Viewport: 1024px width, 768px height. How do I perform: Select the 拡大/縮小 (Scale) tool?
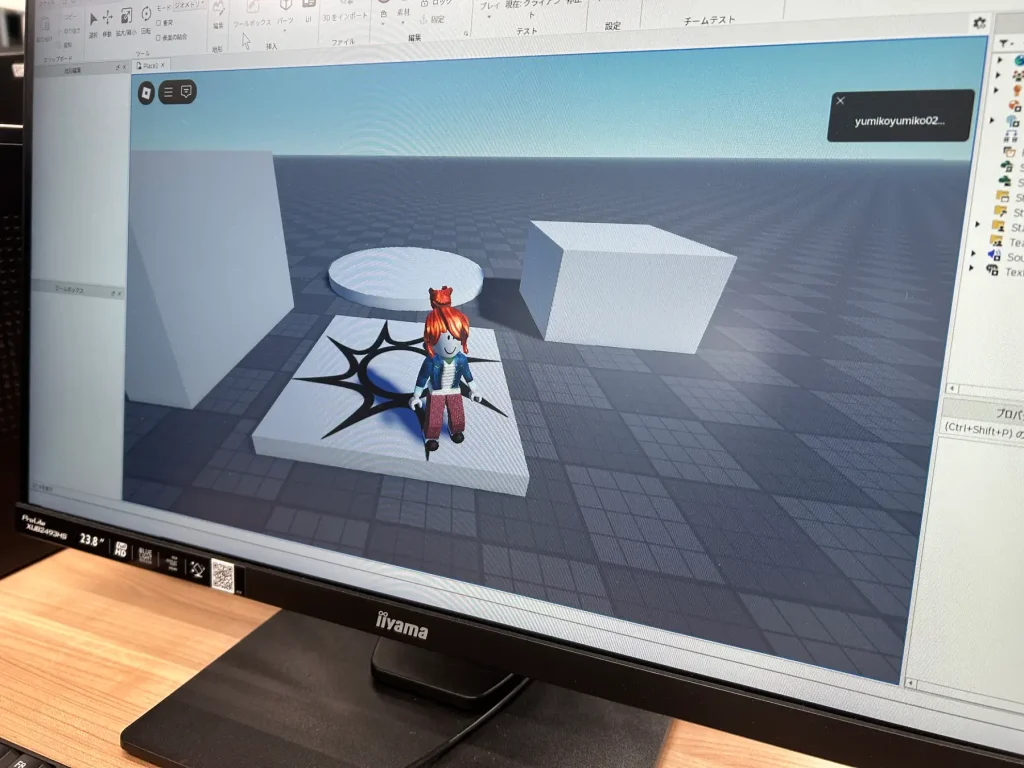point(124,17)
